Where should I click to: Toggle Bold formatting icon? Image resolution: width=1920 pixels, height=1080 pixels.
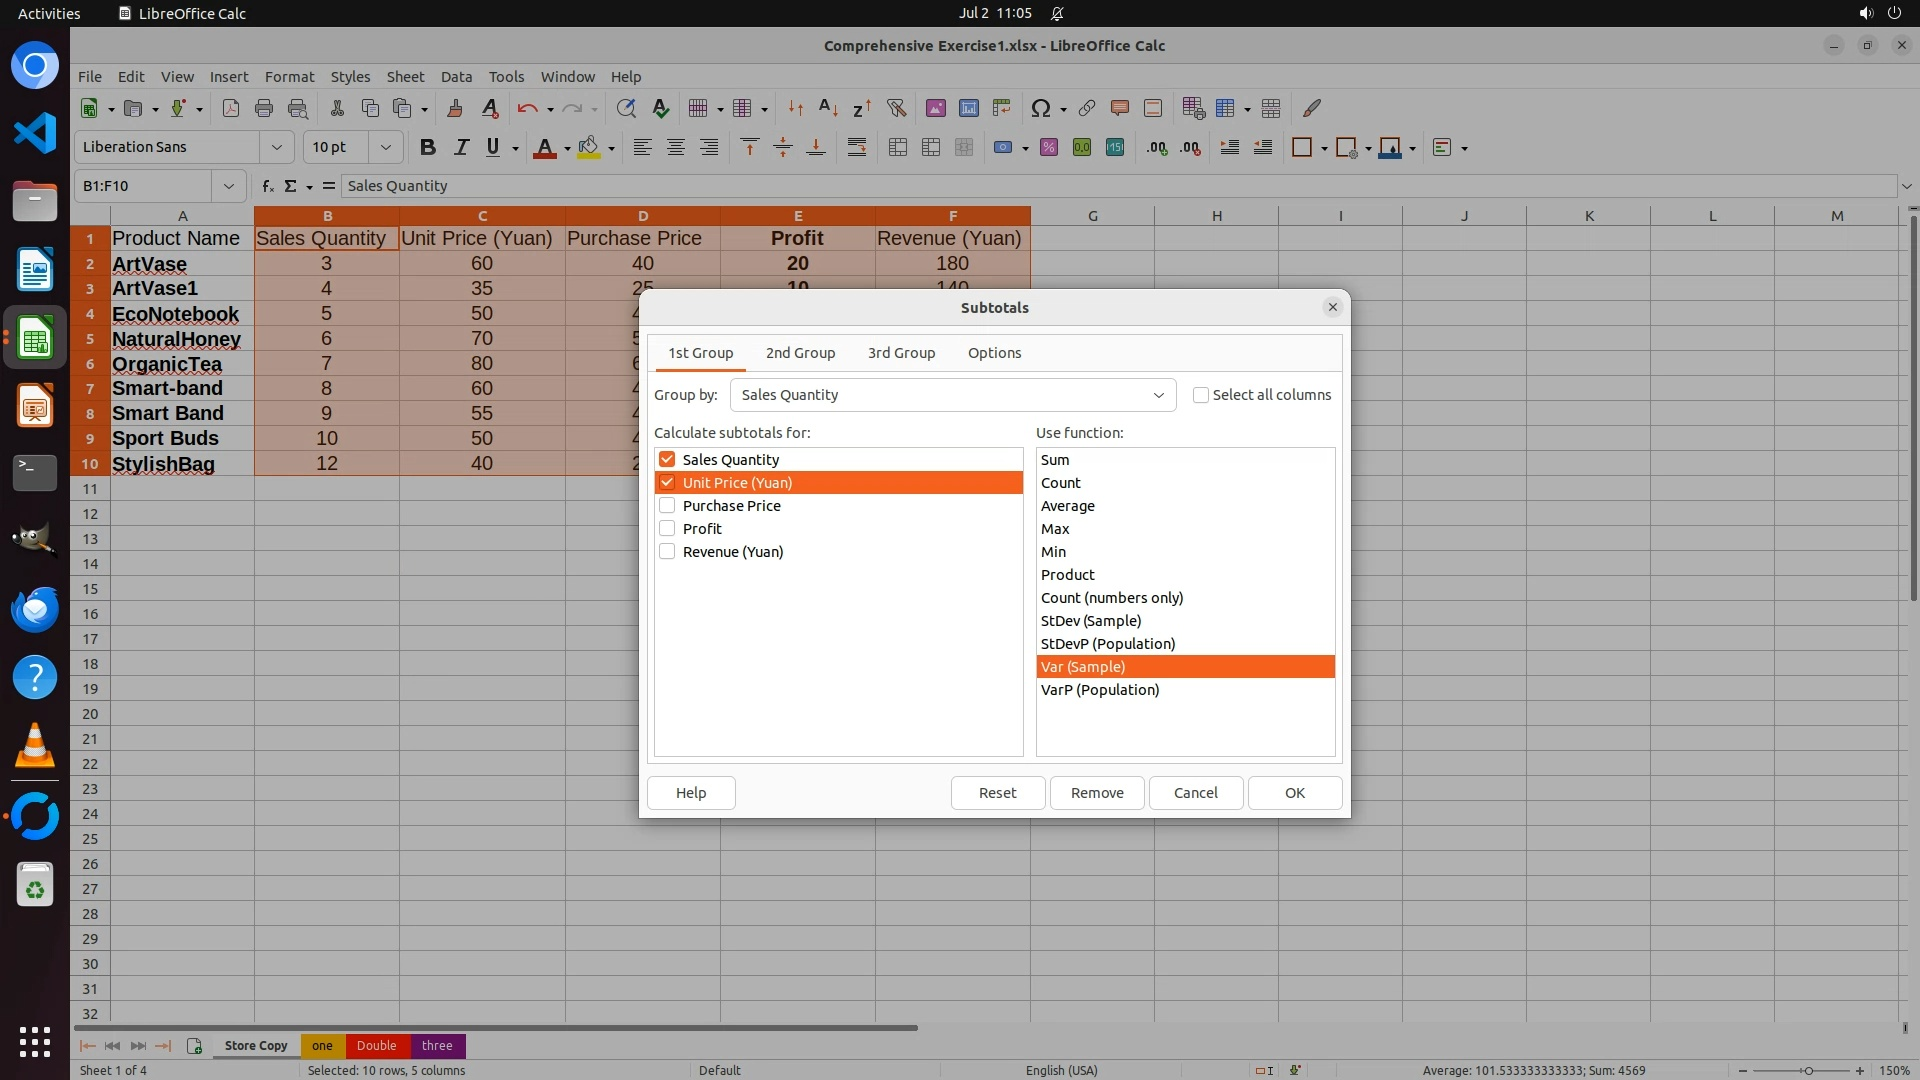pos(428,147)
